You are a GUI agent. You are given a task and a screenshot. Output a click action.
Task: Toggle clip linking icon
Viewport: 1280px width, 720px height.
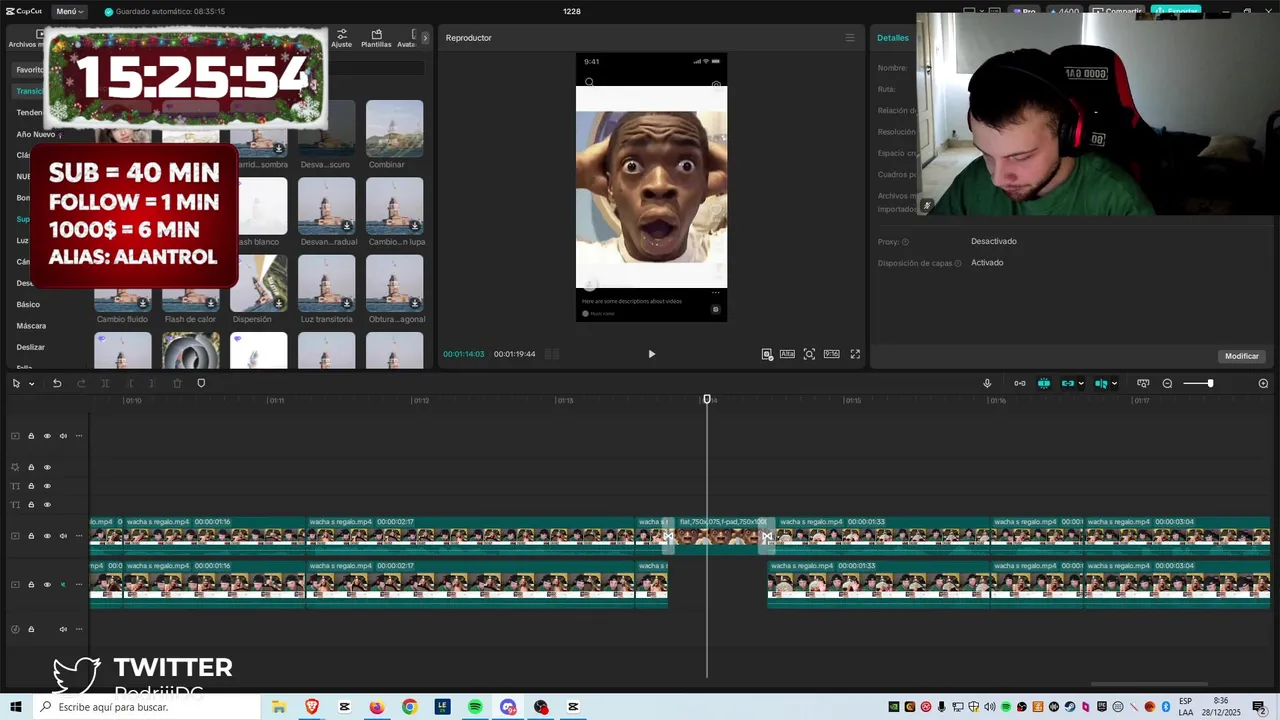coord(1068,383)
